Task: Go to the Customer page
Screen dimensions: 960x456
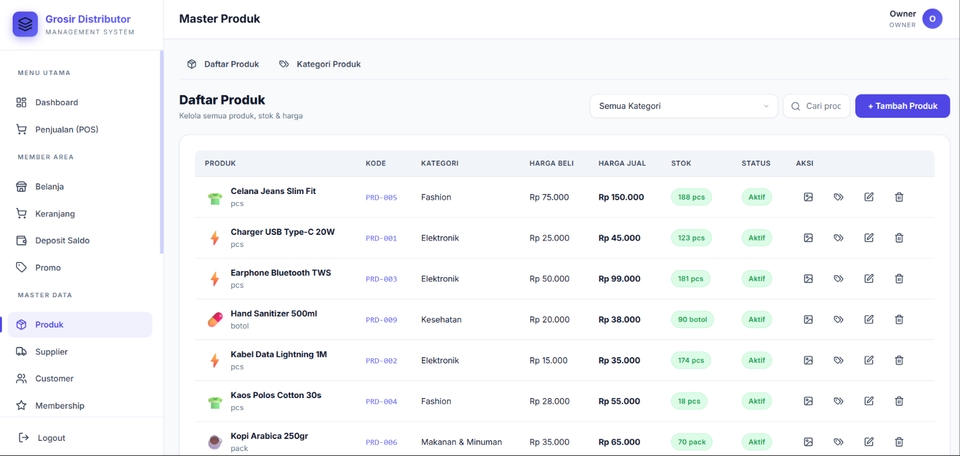Action: pyautogui.click(x=80, y=378)
